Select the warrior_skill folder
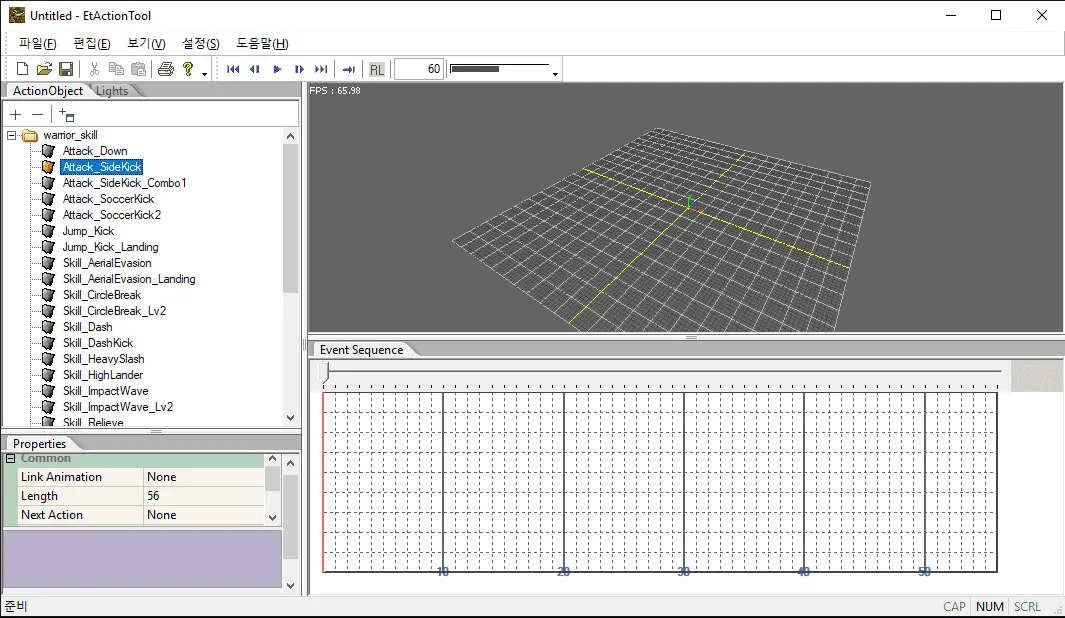Screen dimensions: 1065x618 tap(70, 135)
